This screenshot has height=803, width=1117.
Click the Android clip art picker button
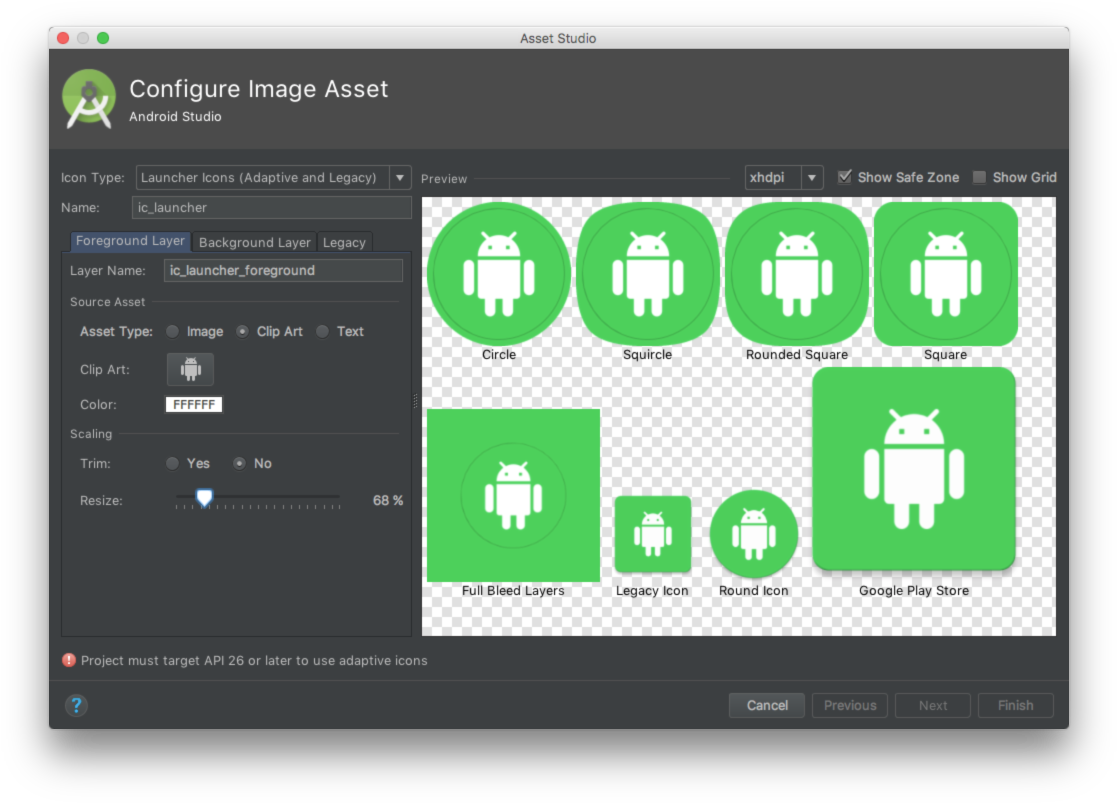190,369
